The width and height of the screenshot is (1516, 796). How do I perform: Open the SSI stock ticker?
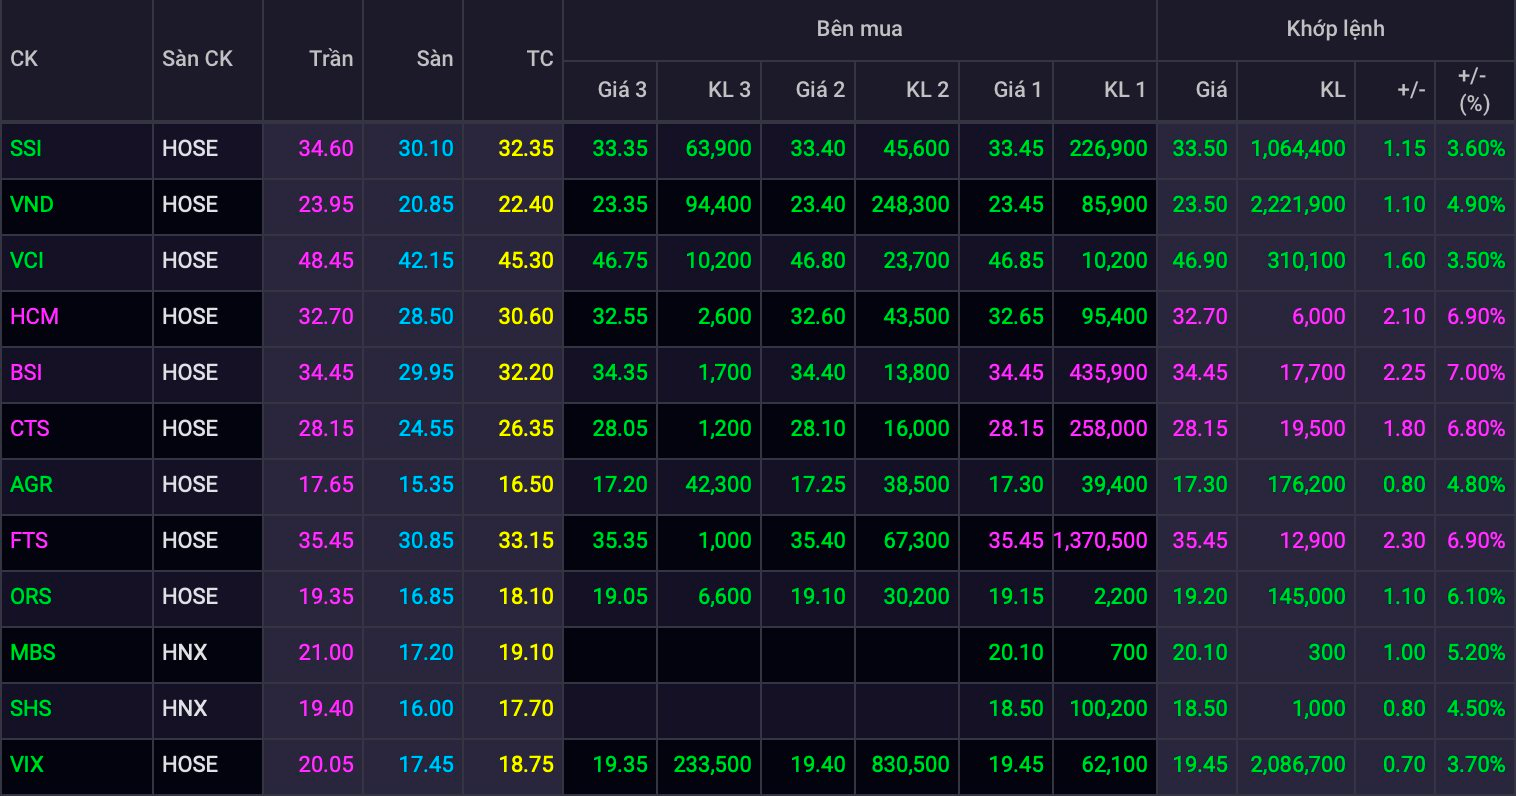(x=26, y=149)
